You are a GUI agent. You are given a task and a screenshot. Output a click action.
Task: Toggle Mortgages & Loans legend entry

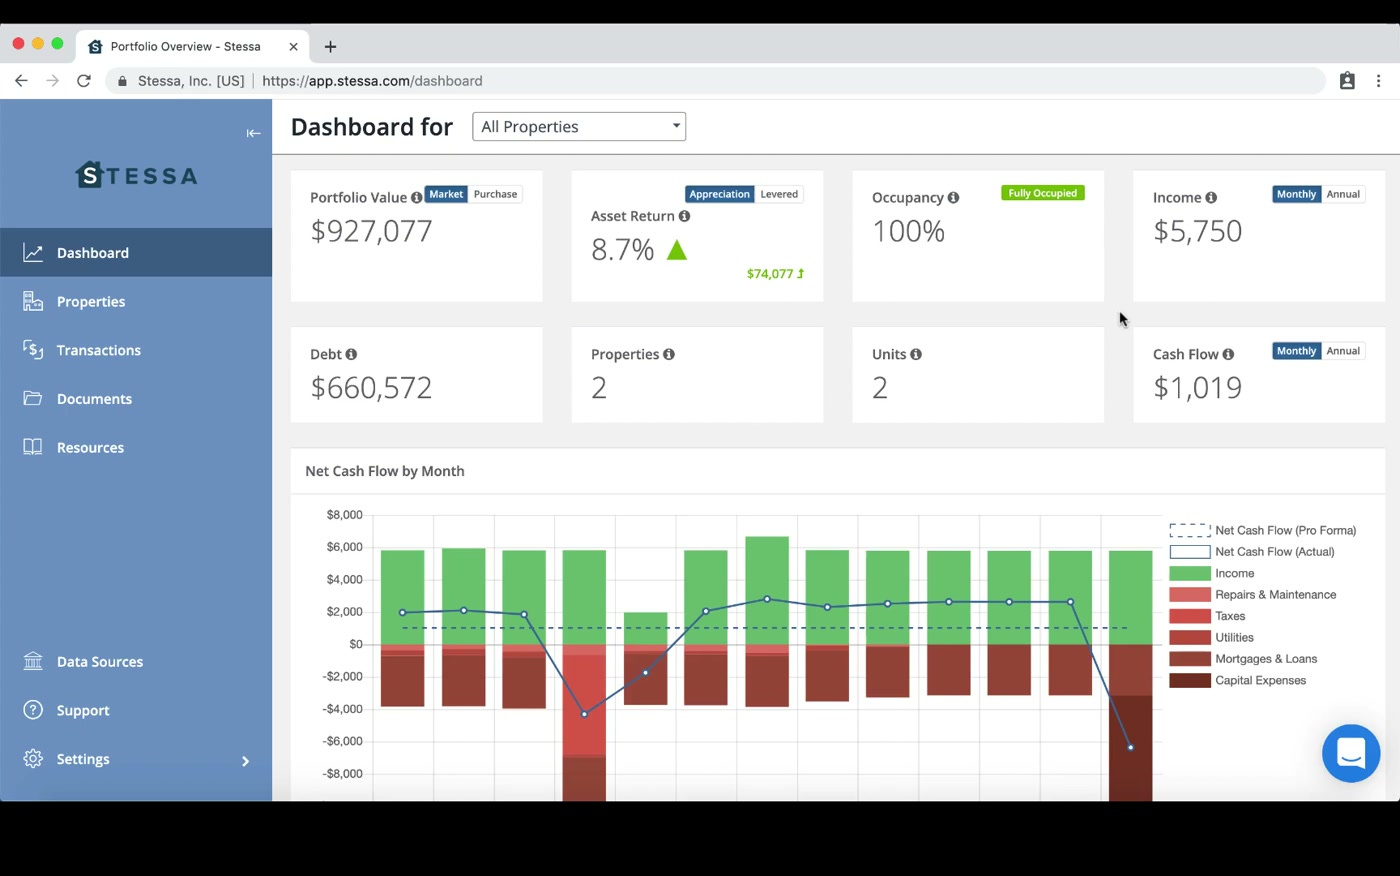click(1243, 659)
